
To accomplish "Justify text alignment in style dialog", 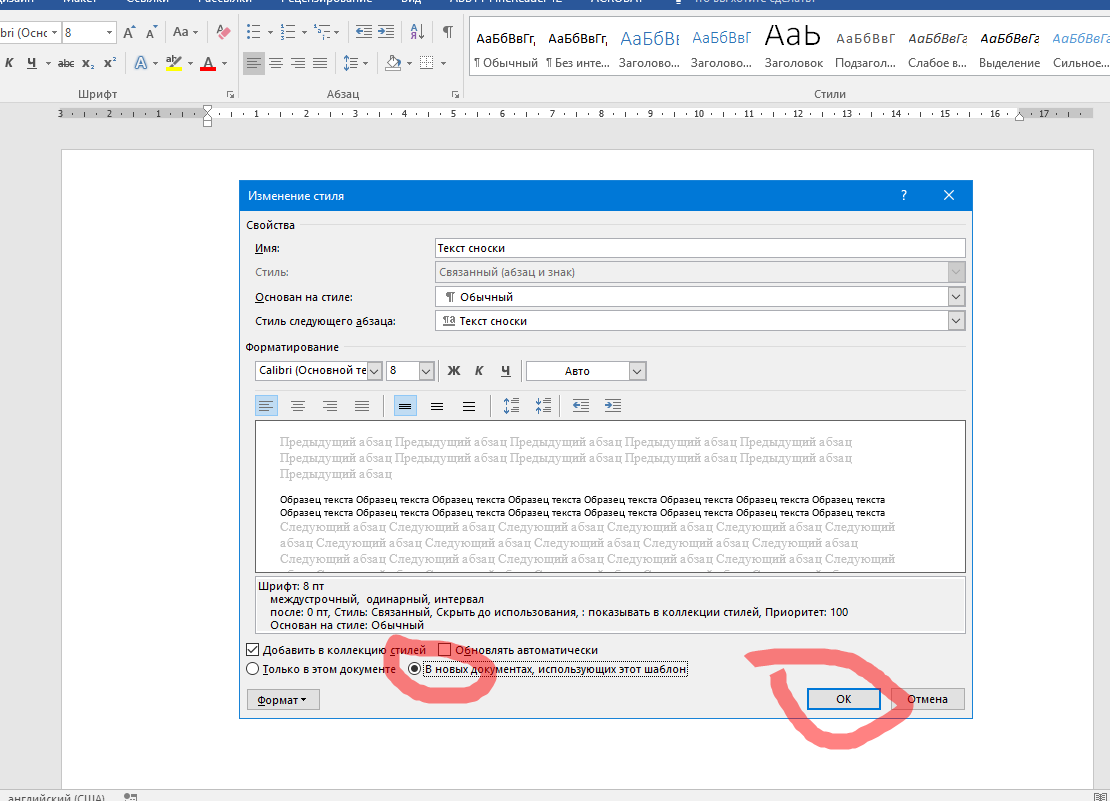I will point(362,406).
